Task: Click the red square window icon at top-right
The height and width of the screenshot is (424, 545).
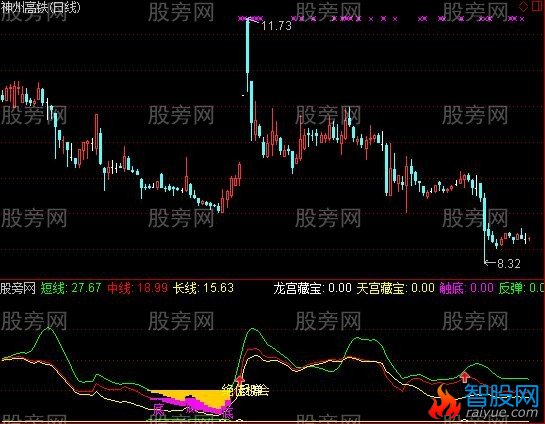Action: coord(537,6)
